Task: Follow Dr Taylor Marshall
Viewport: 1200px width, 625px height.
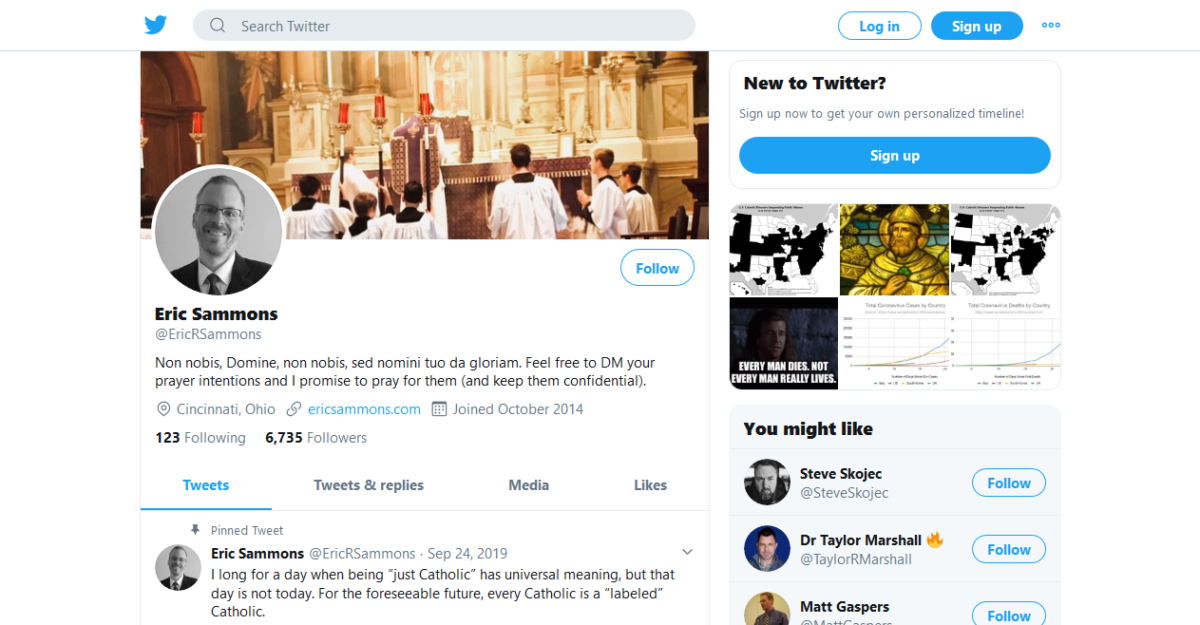Action: point(1008,549)
